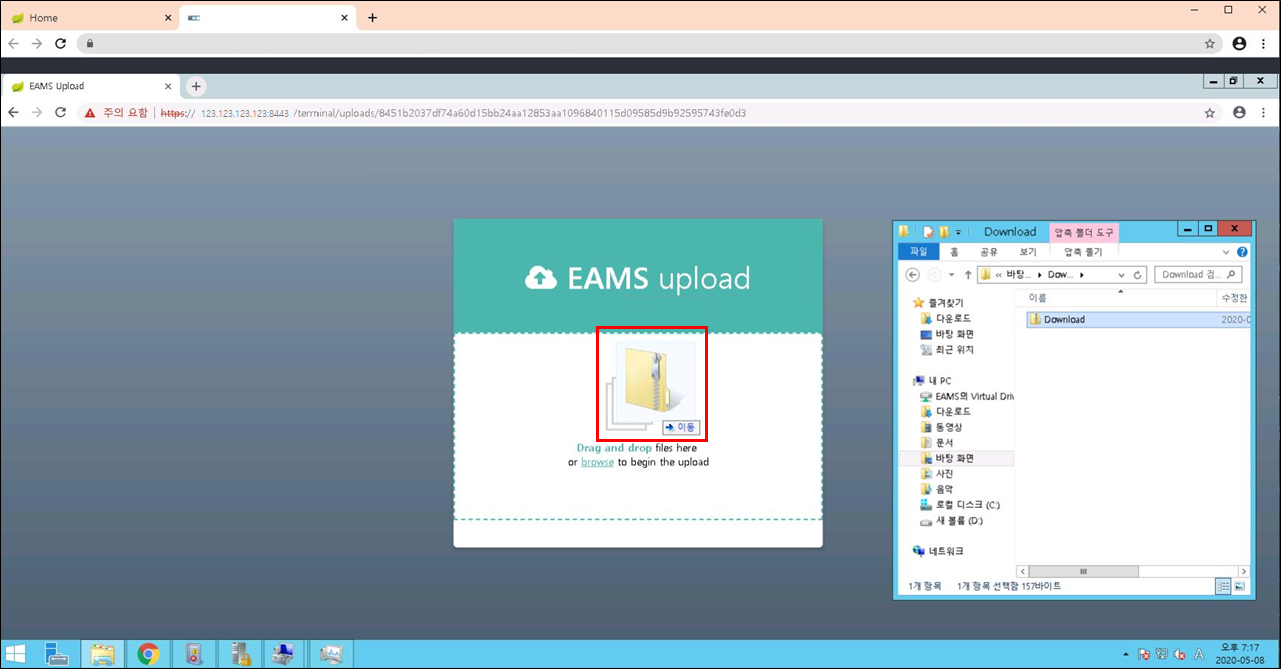Select 음악 folder in navigation pane
Image resolution: width=1281 pixels, height=669 pixels.
pos(936,489)
